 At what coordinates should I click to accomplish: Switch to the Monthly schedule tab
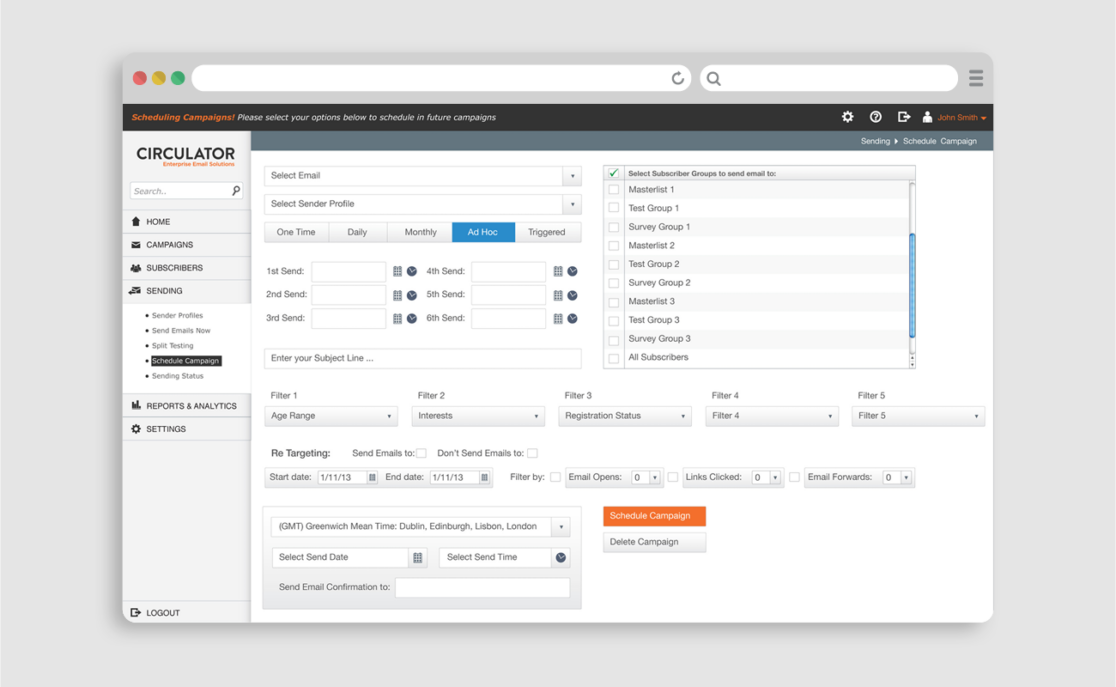point(420,232)
